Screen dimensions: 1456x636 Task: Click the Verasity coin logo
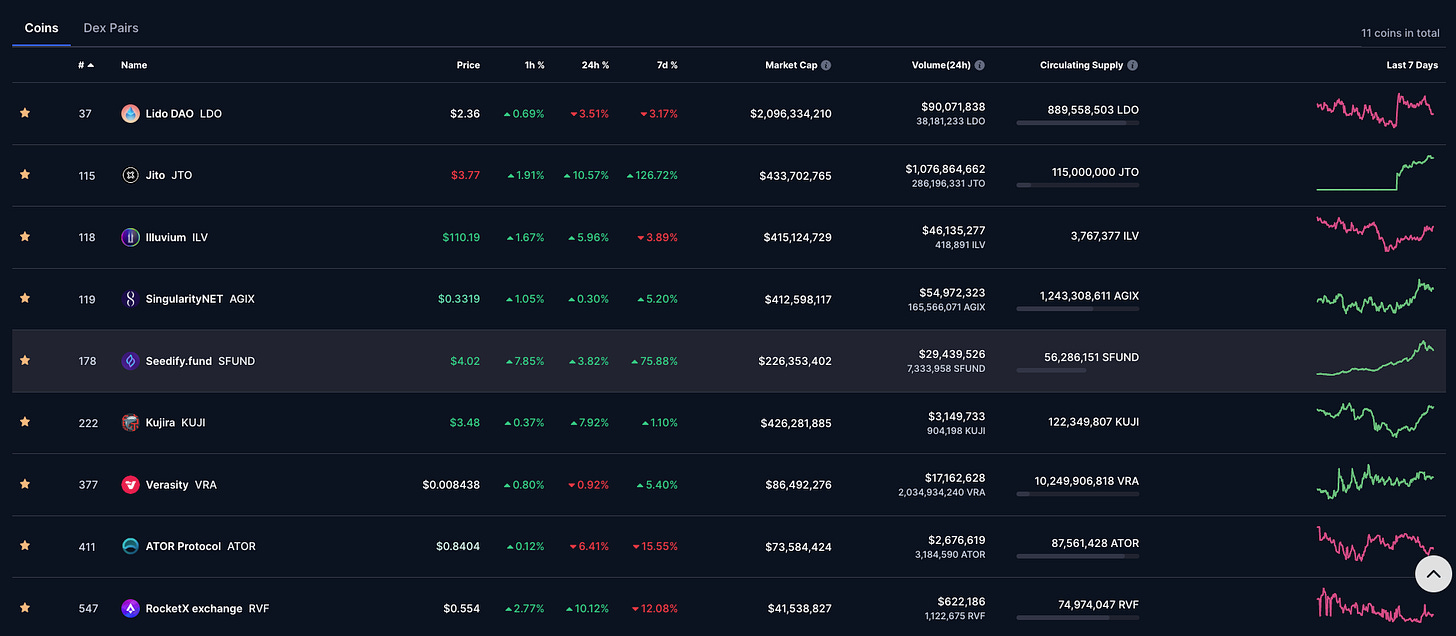click(130, 484)
